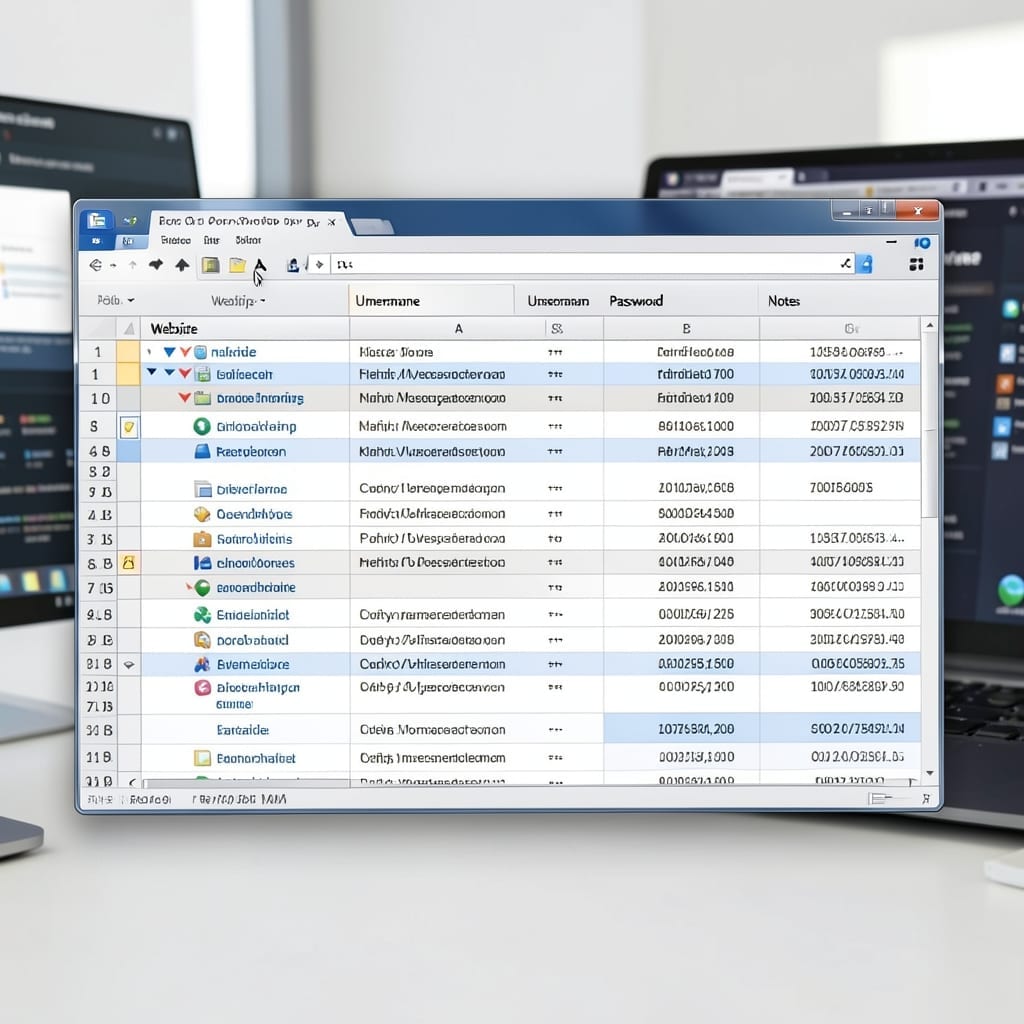
Task: Click the vertical scrollbar down arrow
Action: (930, 773)
